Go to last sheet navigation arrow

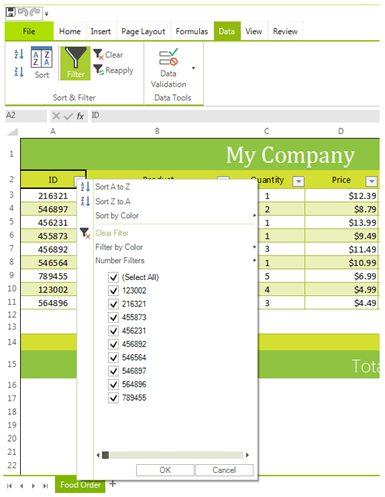point(45,486)
